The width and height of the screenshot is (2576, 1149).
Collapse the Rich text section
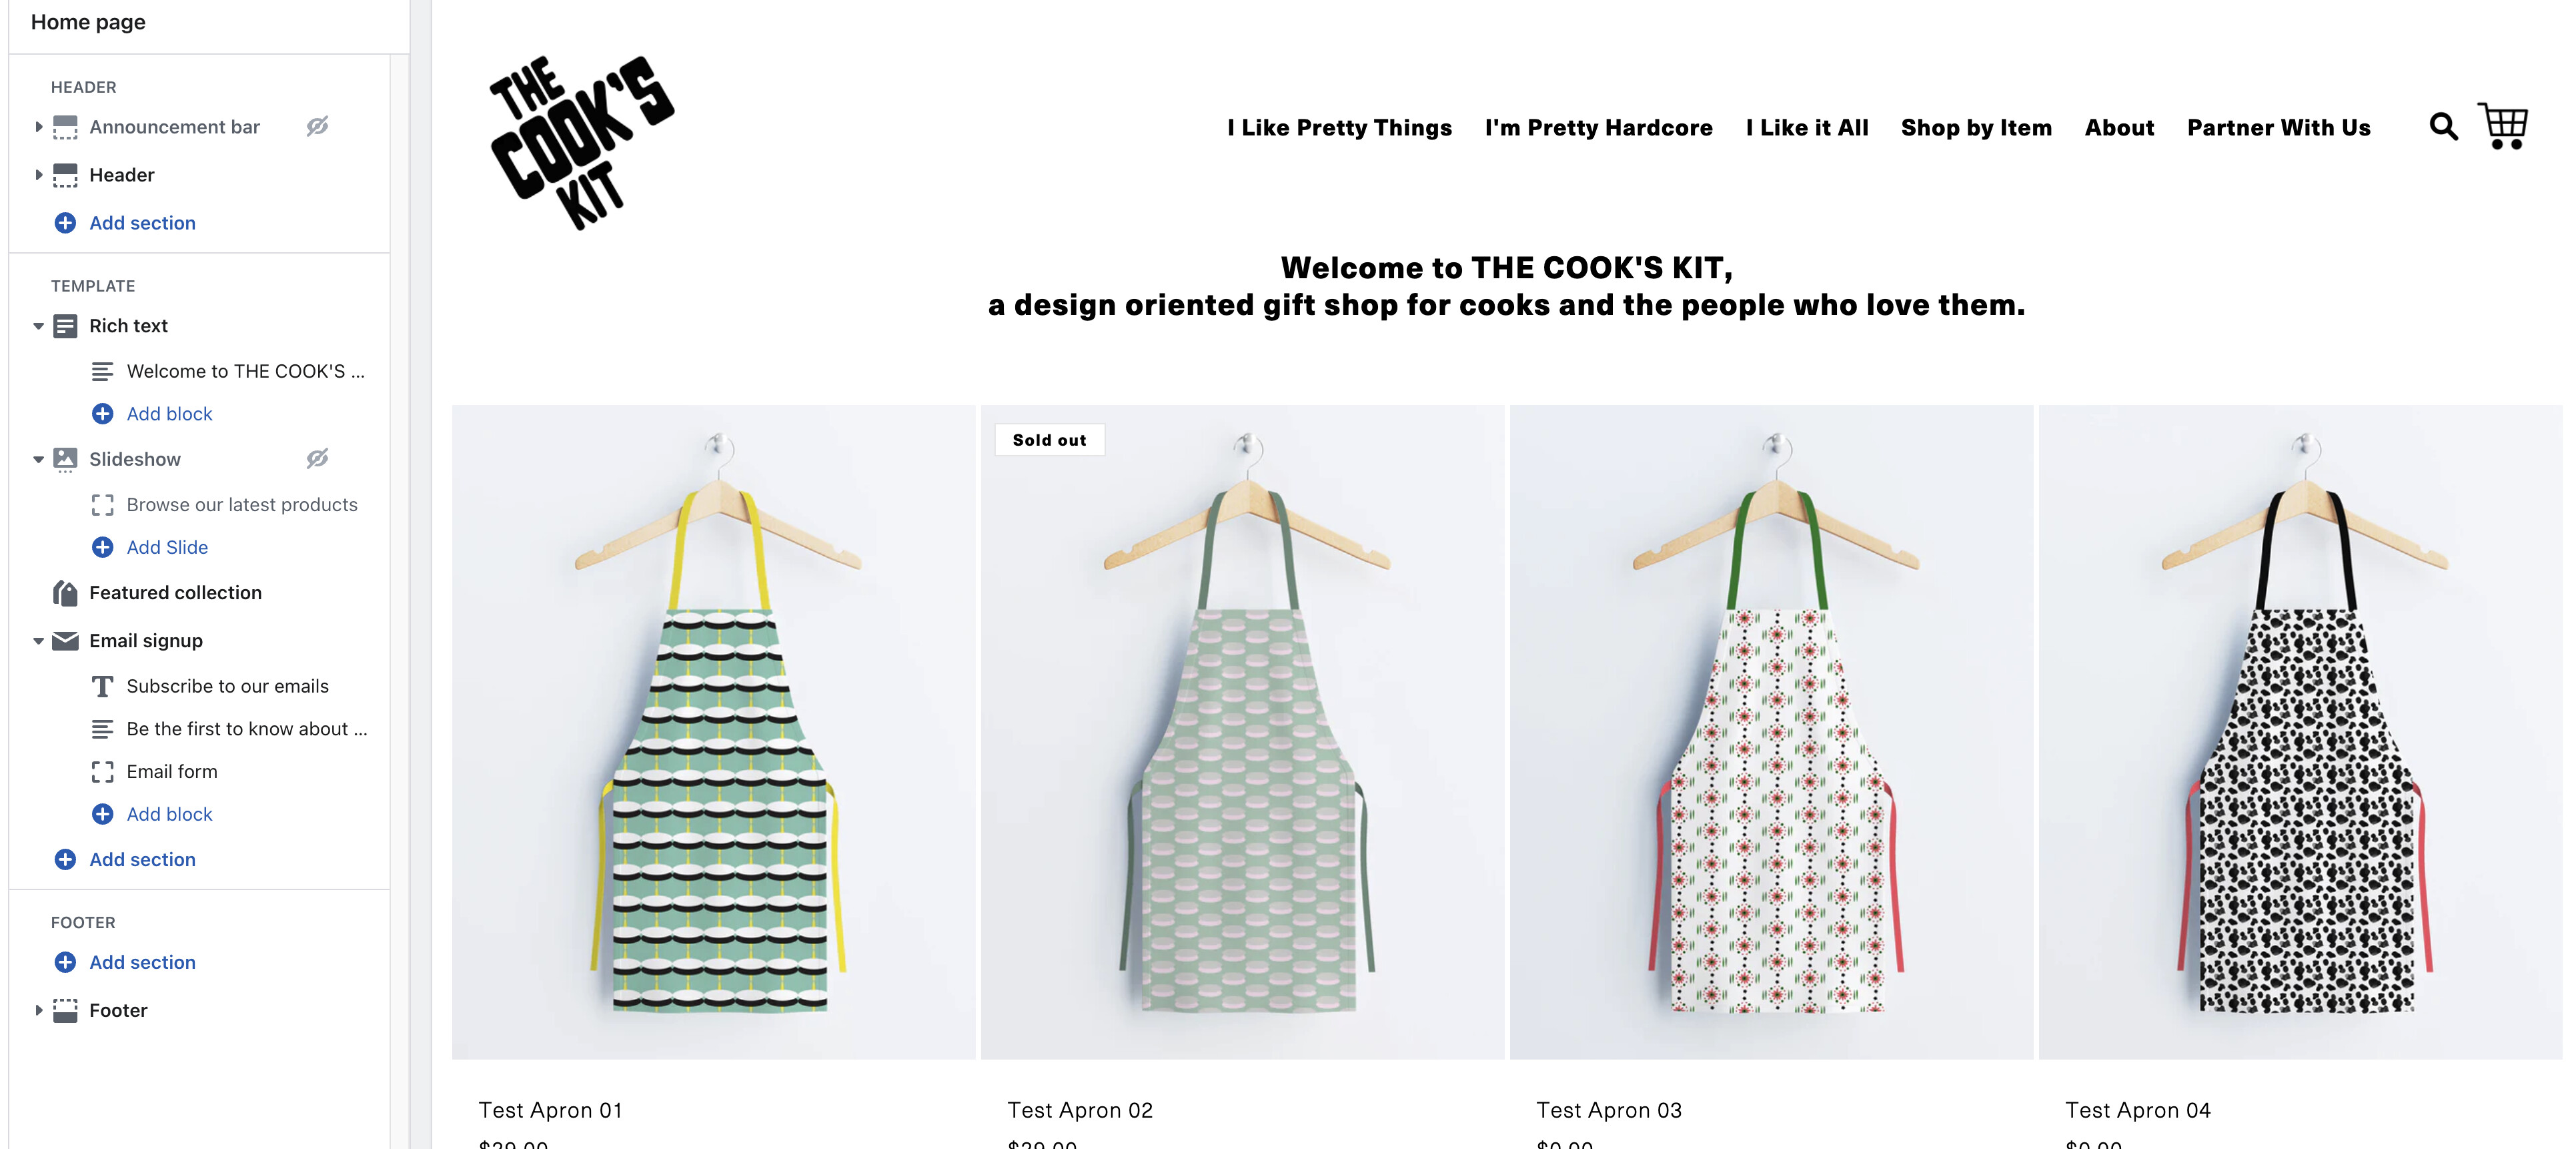pos(38,326)
